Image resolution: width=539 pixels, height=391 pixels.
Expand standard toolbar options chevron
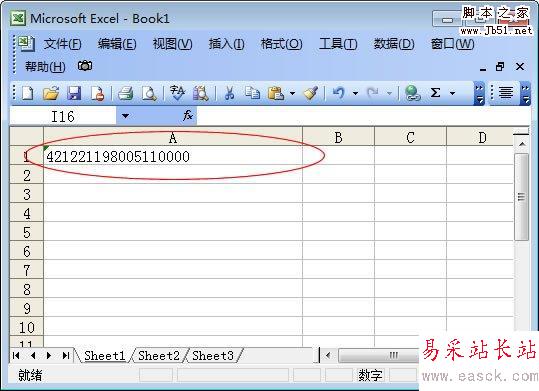(x=479, y=93)
